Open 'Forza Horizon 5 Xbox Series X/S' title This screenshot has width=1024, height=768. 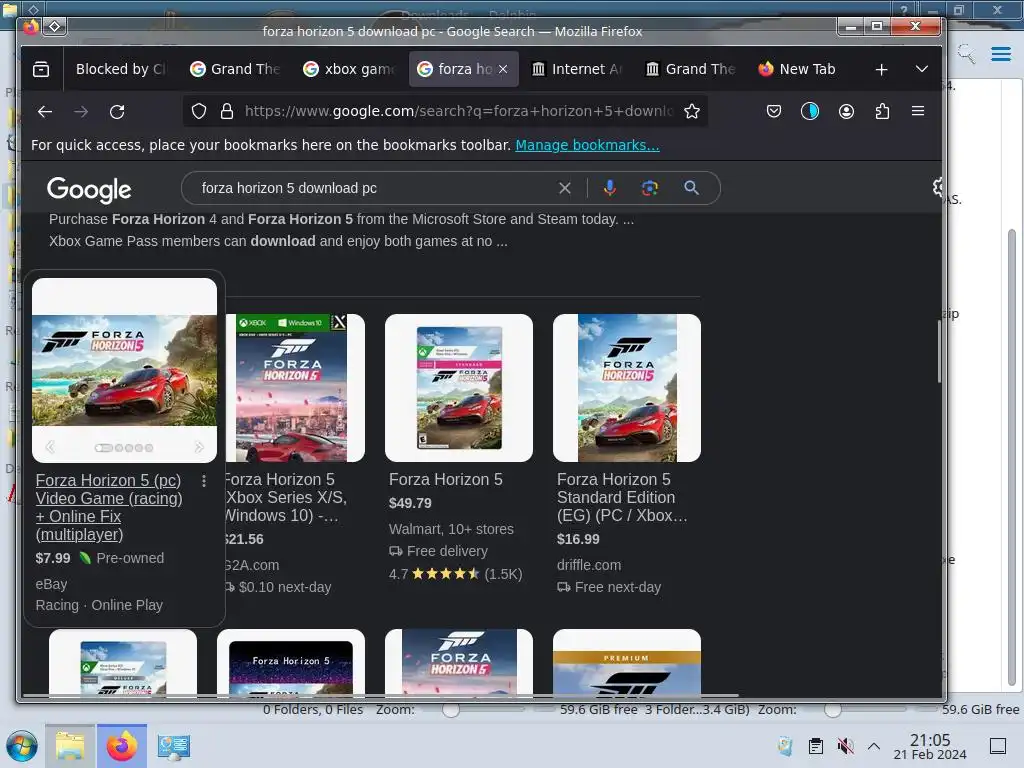tap(285, 498)
